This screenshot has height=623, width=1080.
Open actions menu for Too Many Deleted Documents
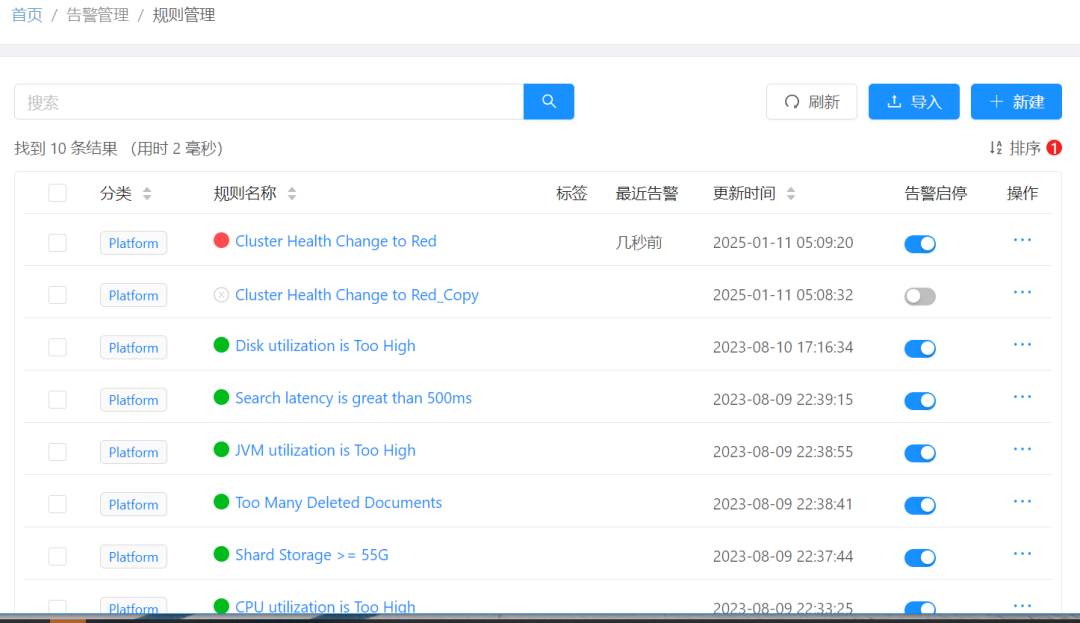tap(1022, 502)
